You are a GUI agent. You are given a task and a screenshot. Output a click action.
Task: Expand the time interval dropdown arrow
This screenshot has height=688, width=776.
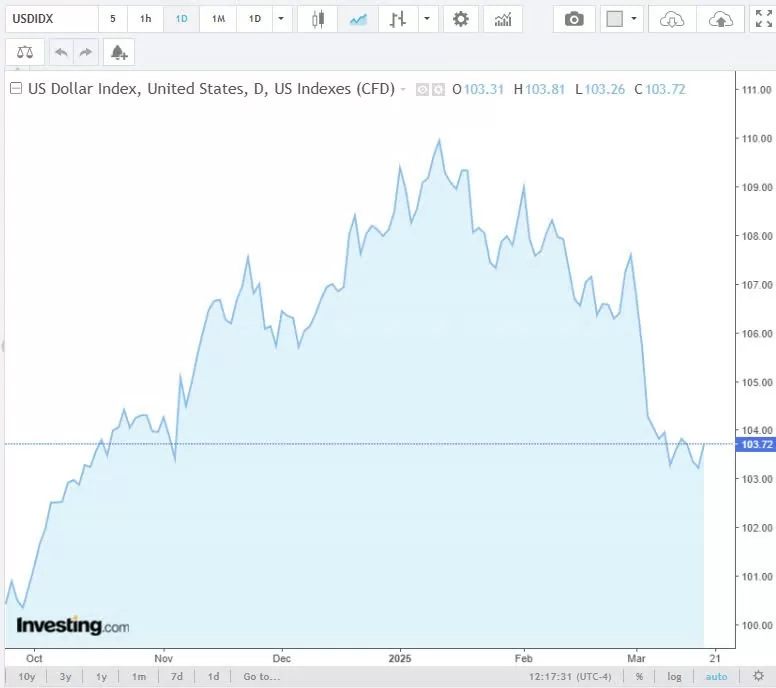click(x=281, y=19)
